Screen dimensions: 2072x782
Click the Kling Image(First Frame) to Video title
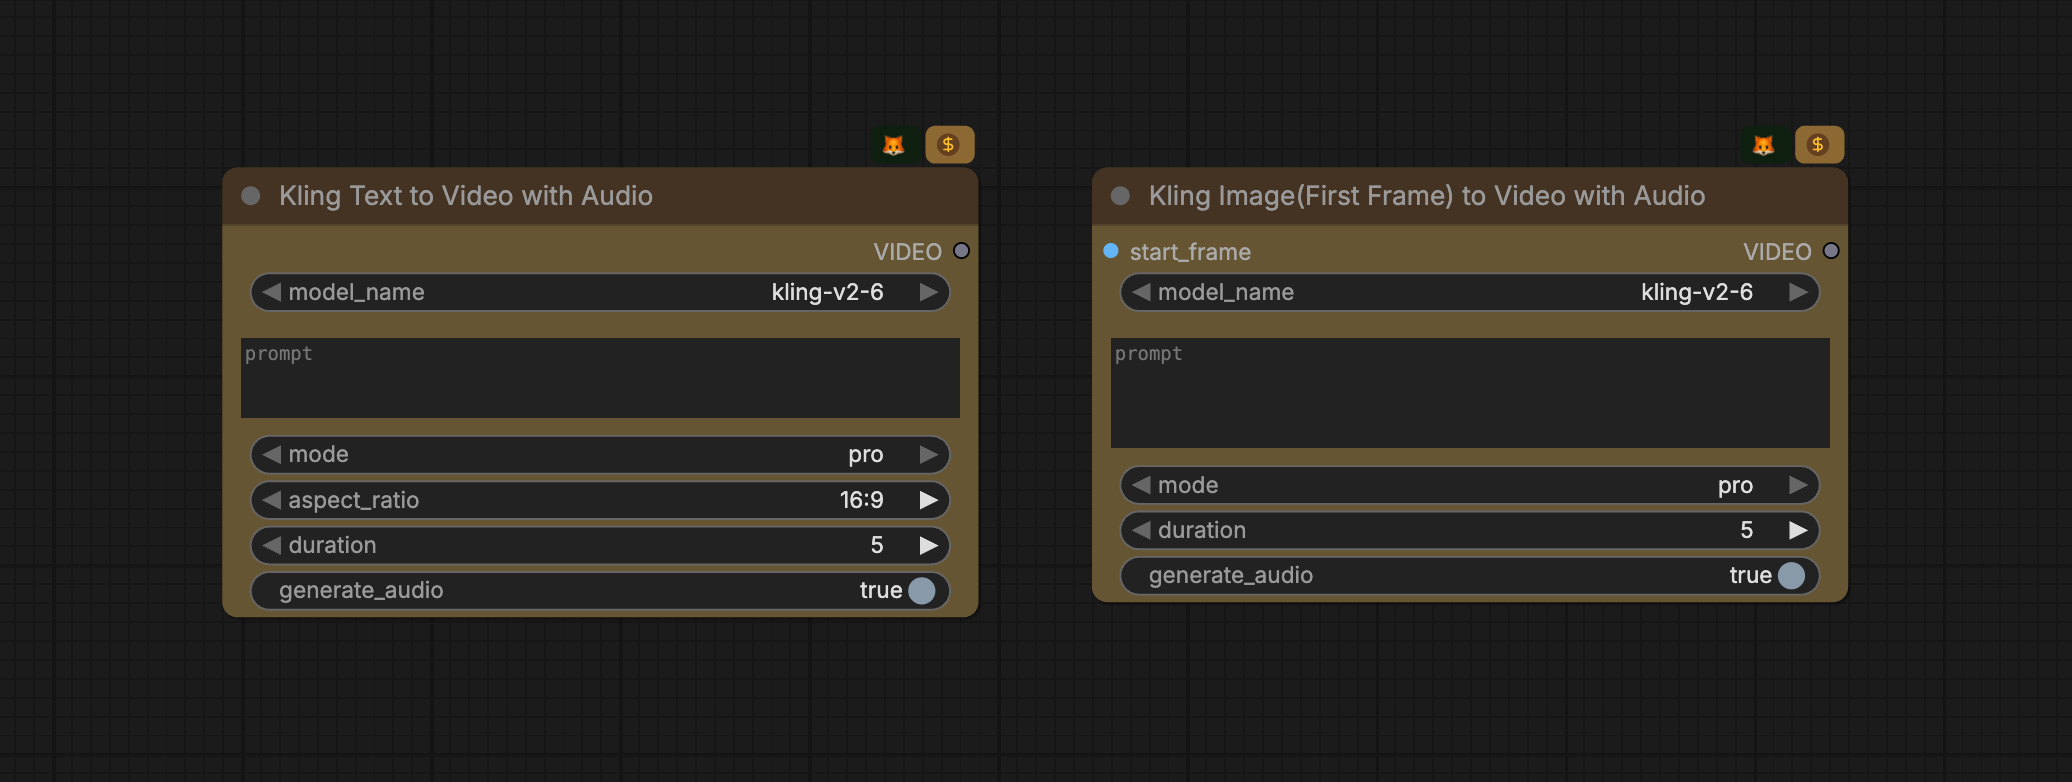click(x=1427, y=196)
